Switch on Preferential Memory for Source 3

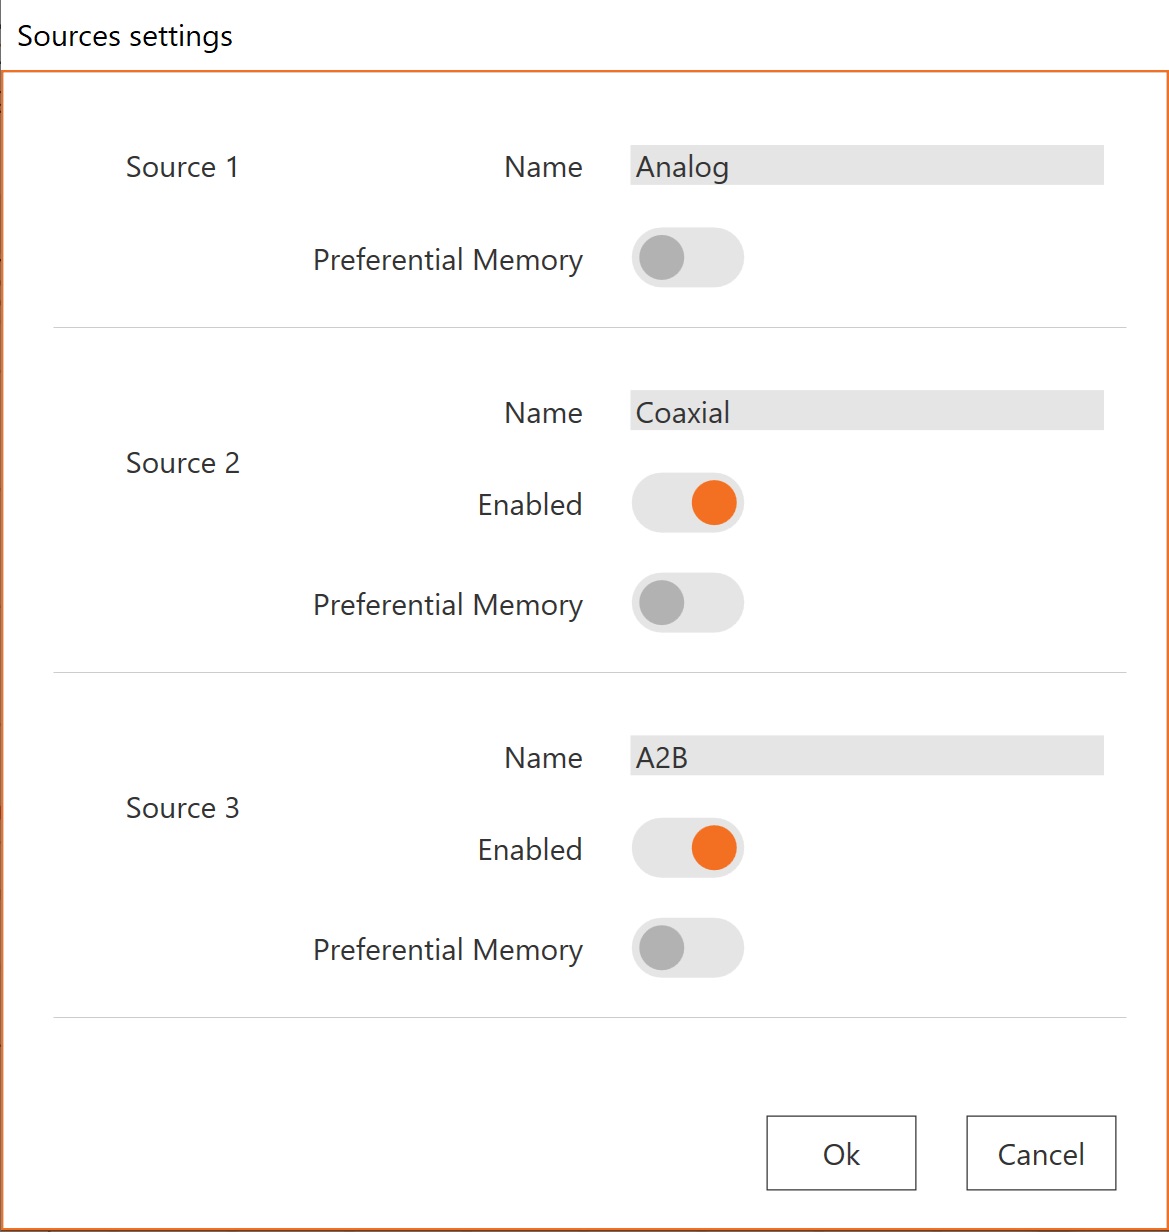click(687, 948)
